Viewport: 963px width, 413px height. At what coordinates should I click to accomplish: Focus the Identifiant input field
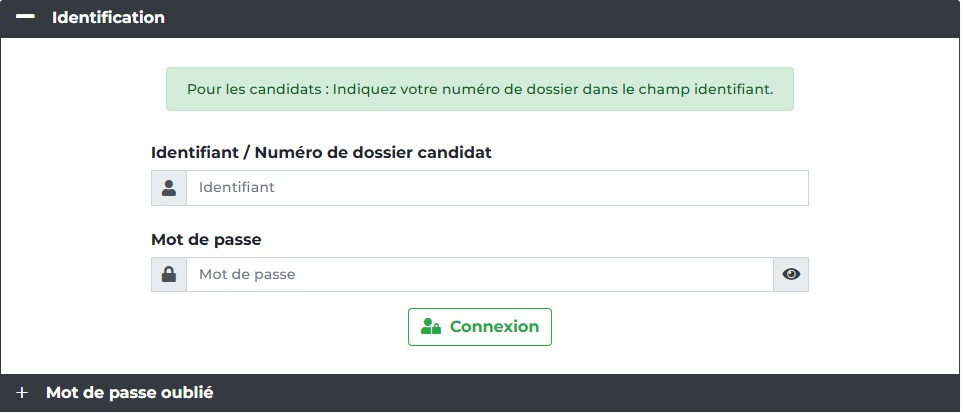tap(497, 188)
